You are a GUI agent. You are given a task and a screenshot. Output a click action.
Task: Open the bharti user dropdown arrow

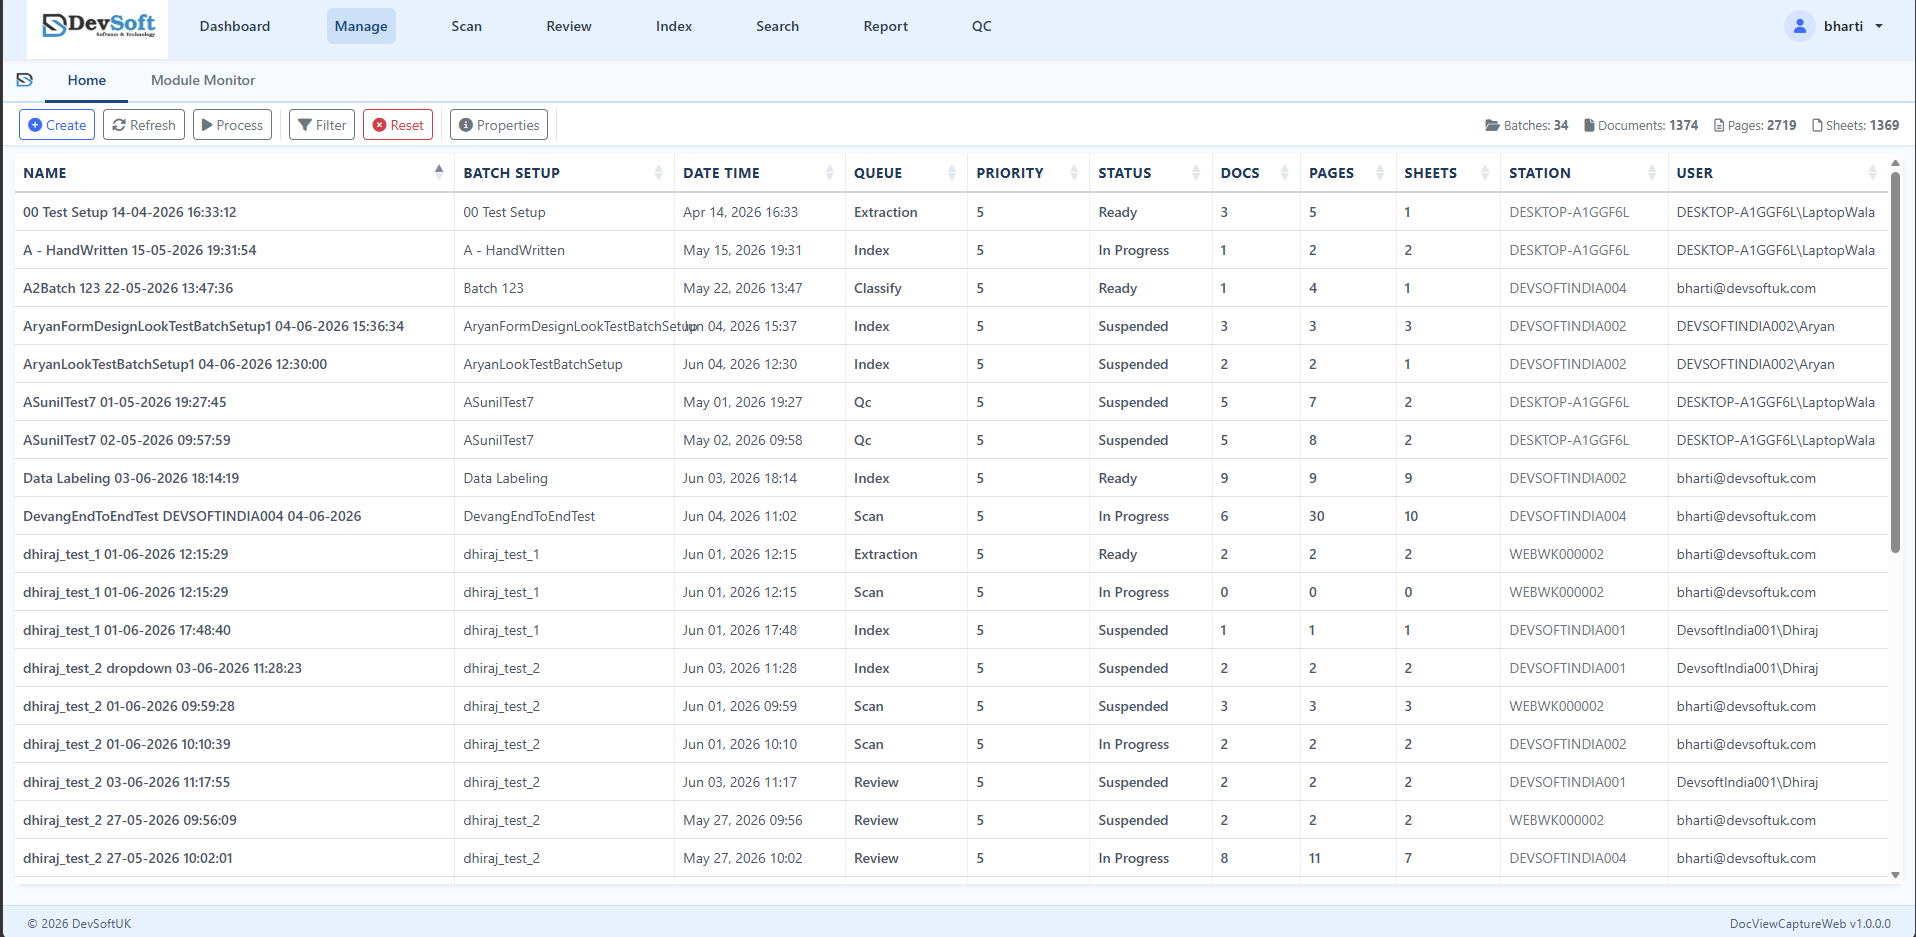[x=1879, y=26]
